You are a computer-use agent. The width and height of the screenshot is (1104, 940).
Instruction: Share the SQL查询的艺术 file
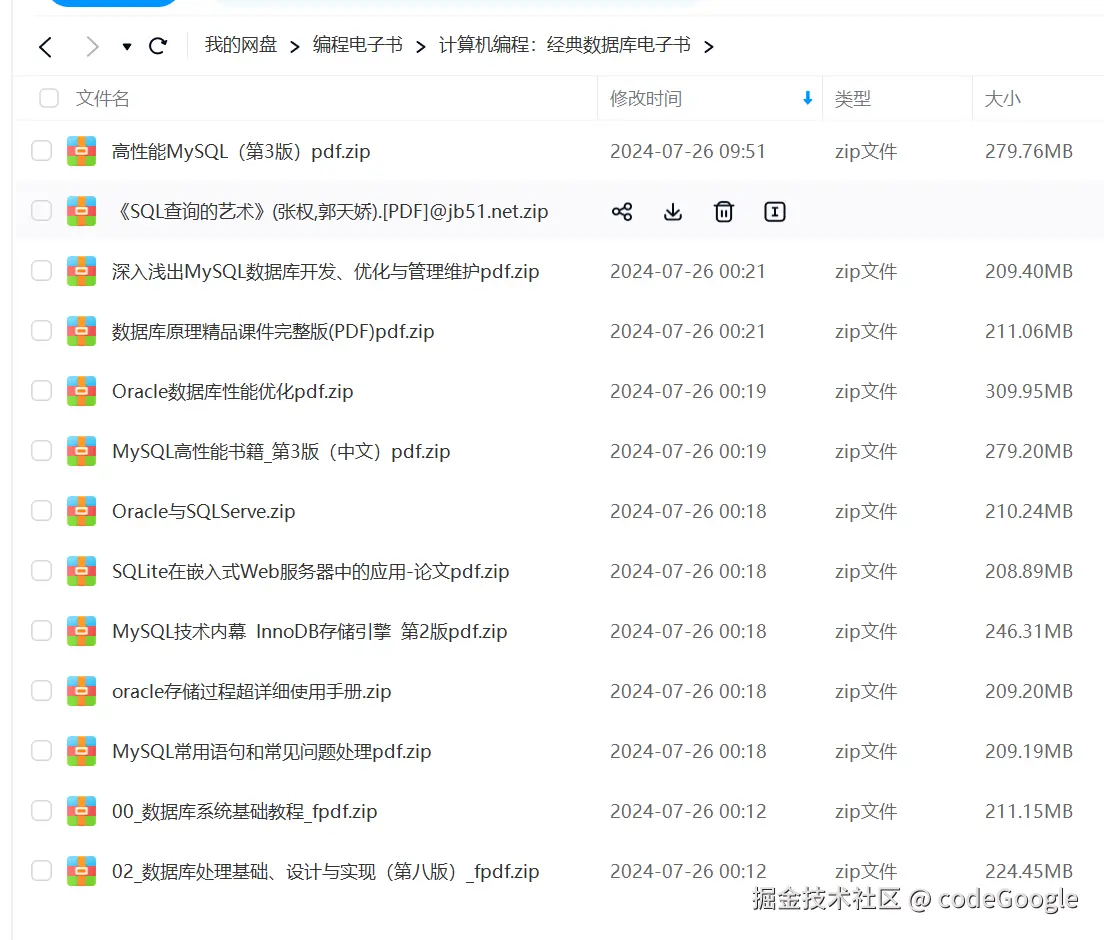pyautogui.click(x=622, y=212)
